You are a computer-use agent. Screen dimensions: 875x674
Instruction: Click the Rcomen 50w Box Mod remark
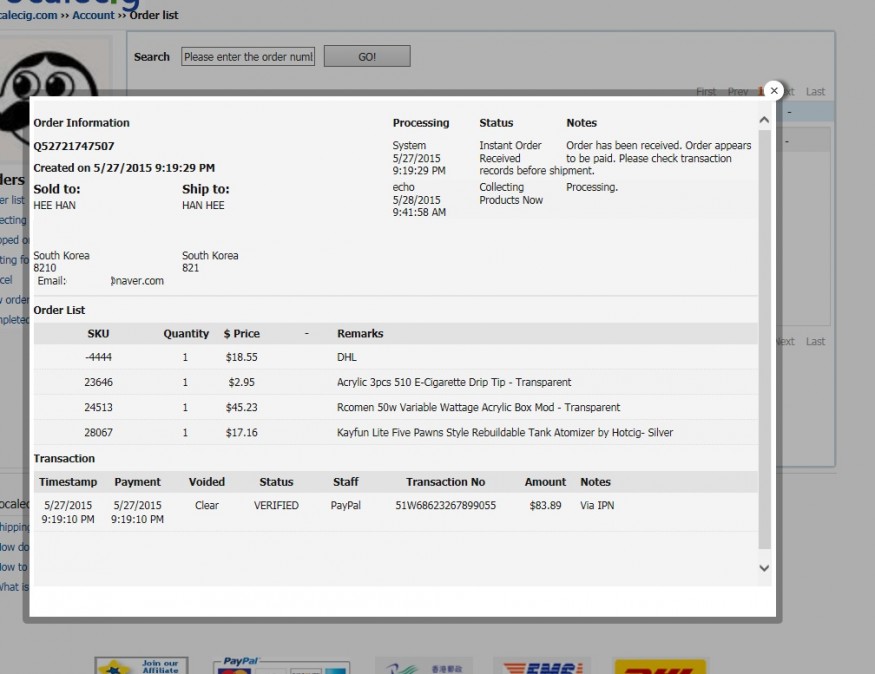pos(478,407)
